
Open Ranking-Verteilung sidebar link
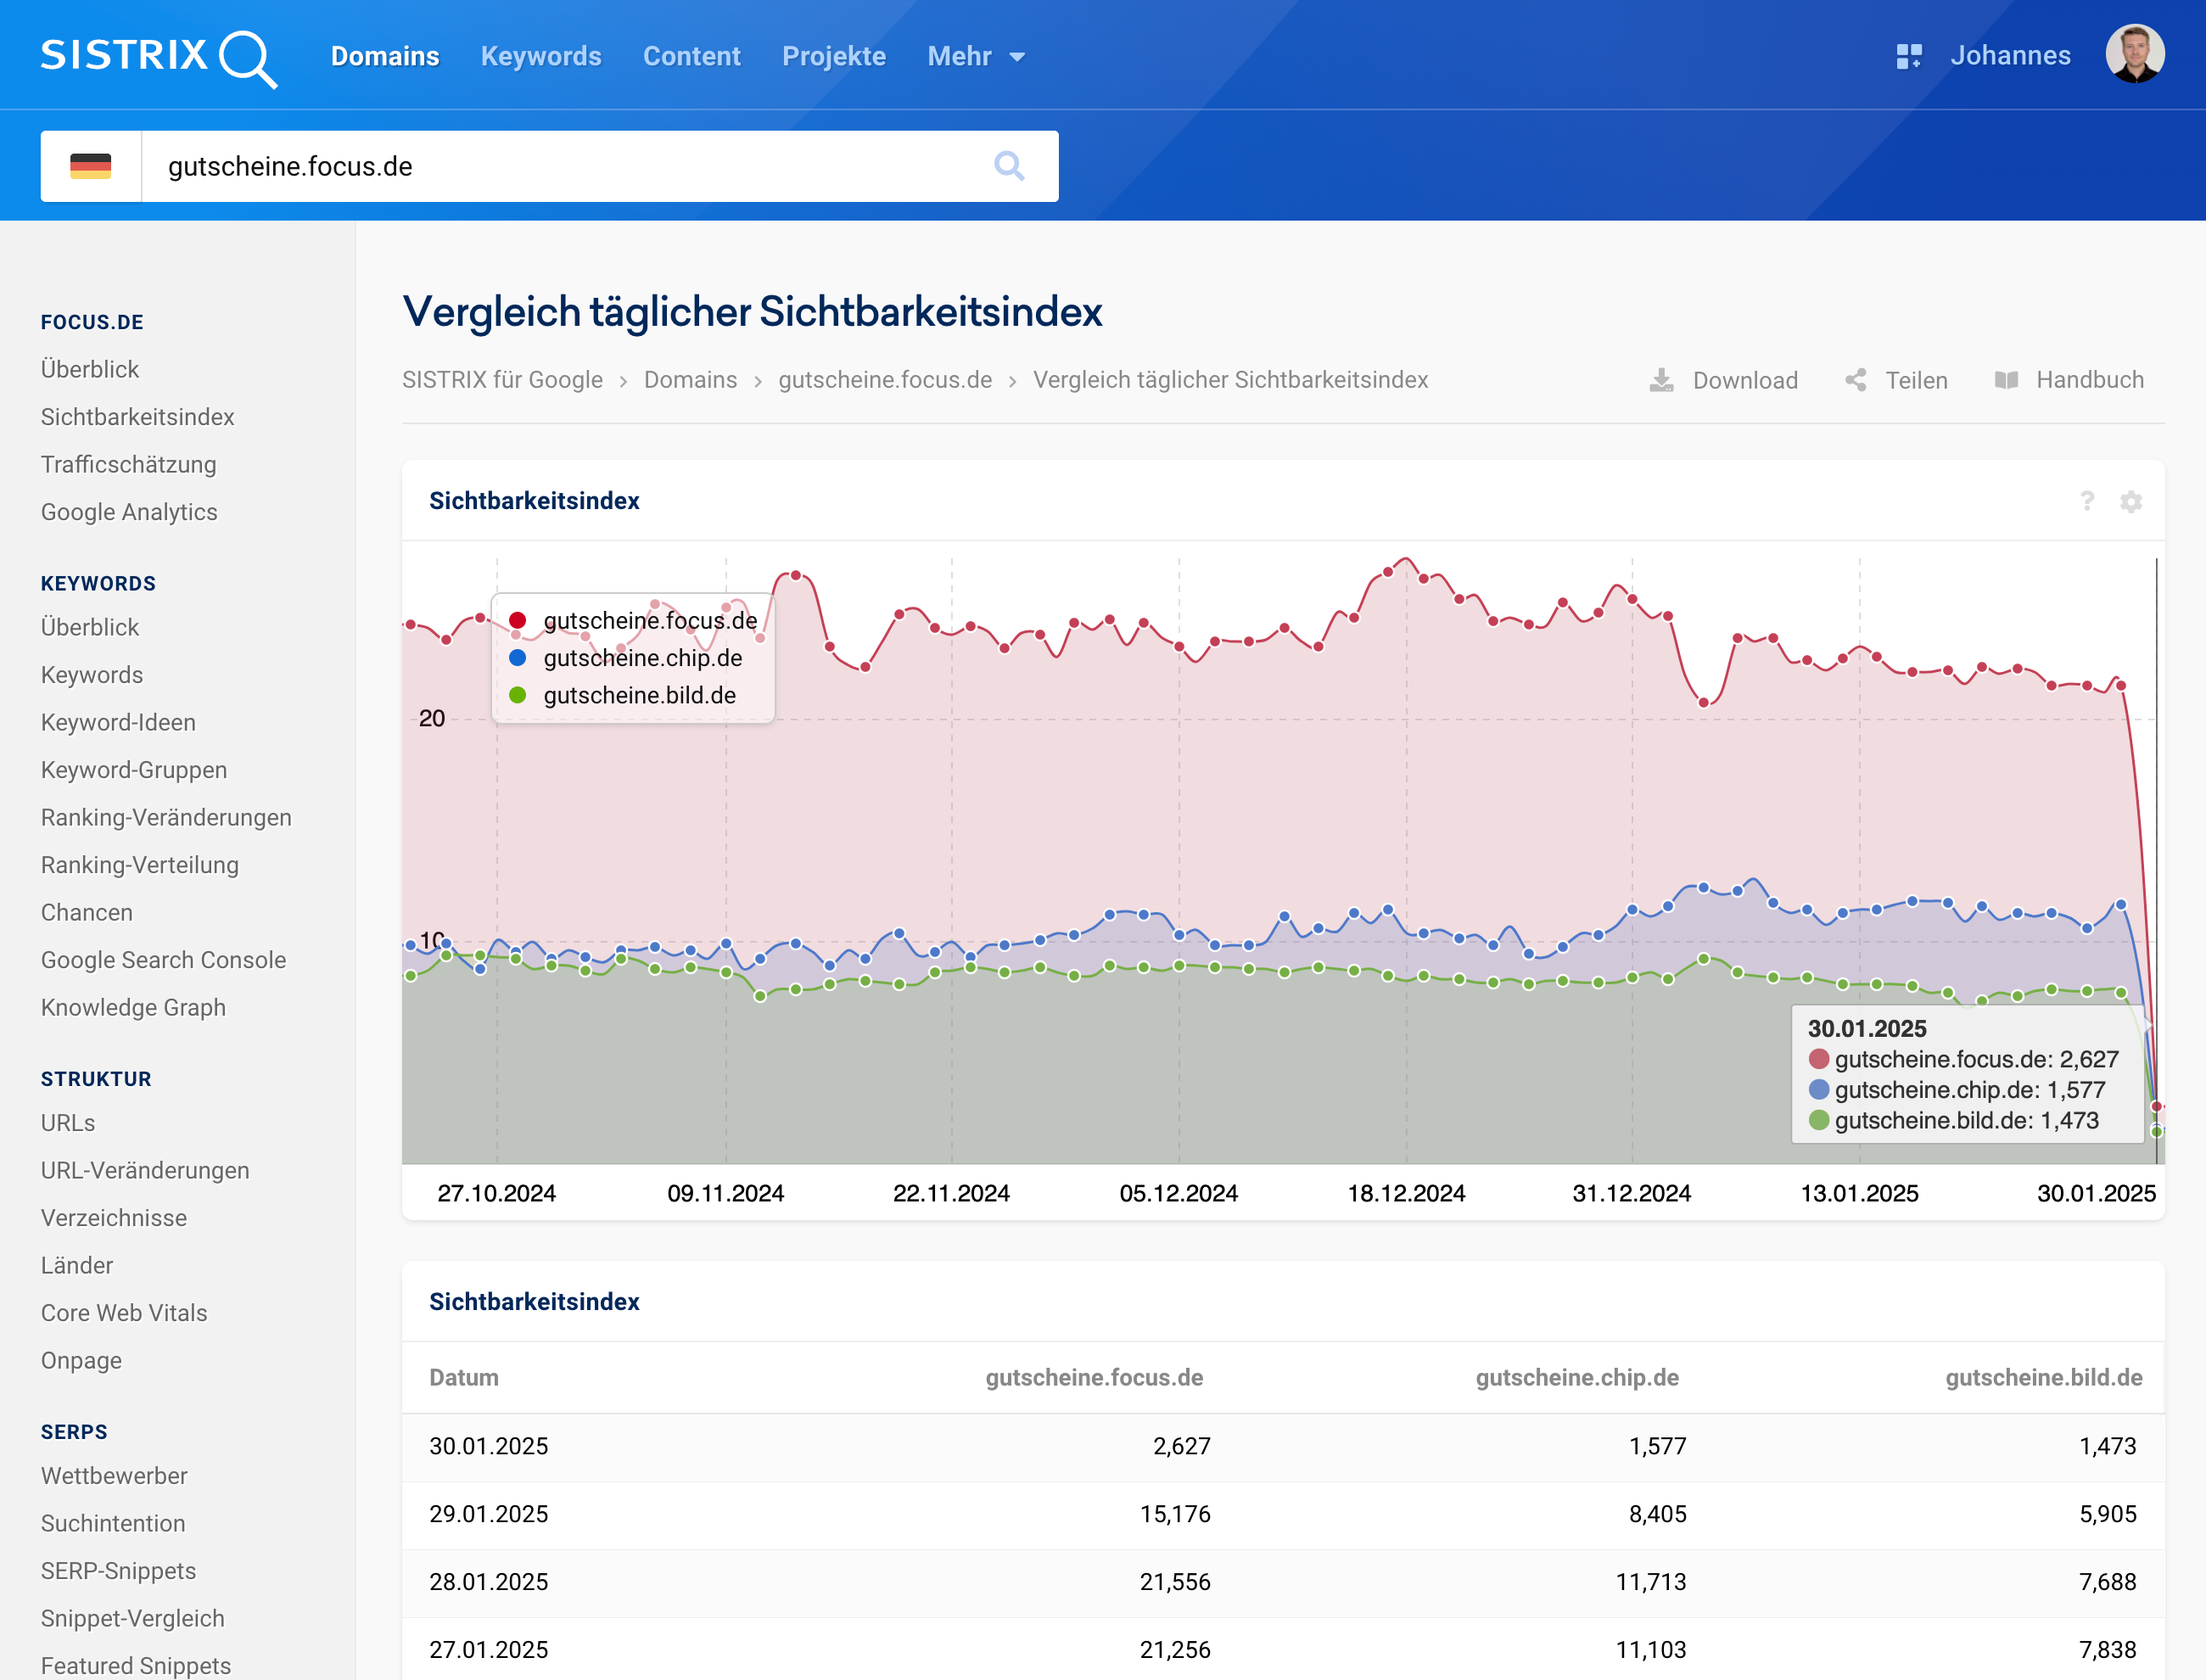click(x=140, y=865)
